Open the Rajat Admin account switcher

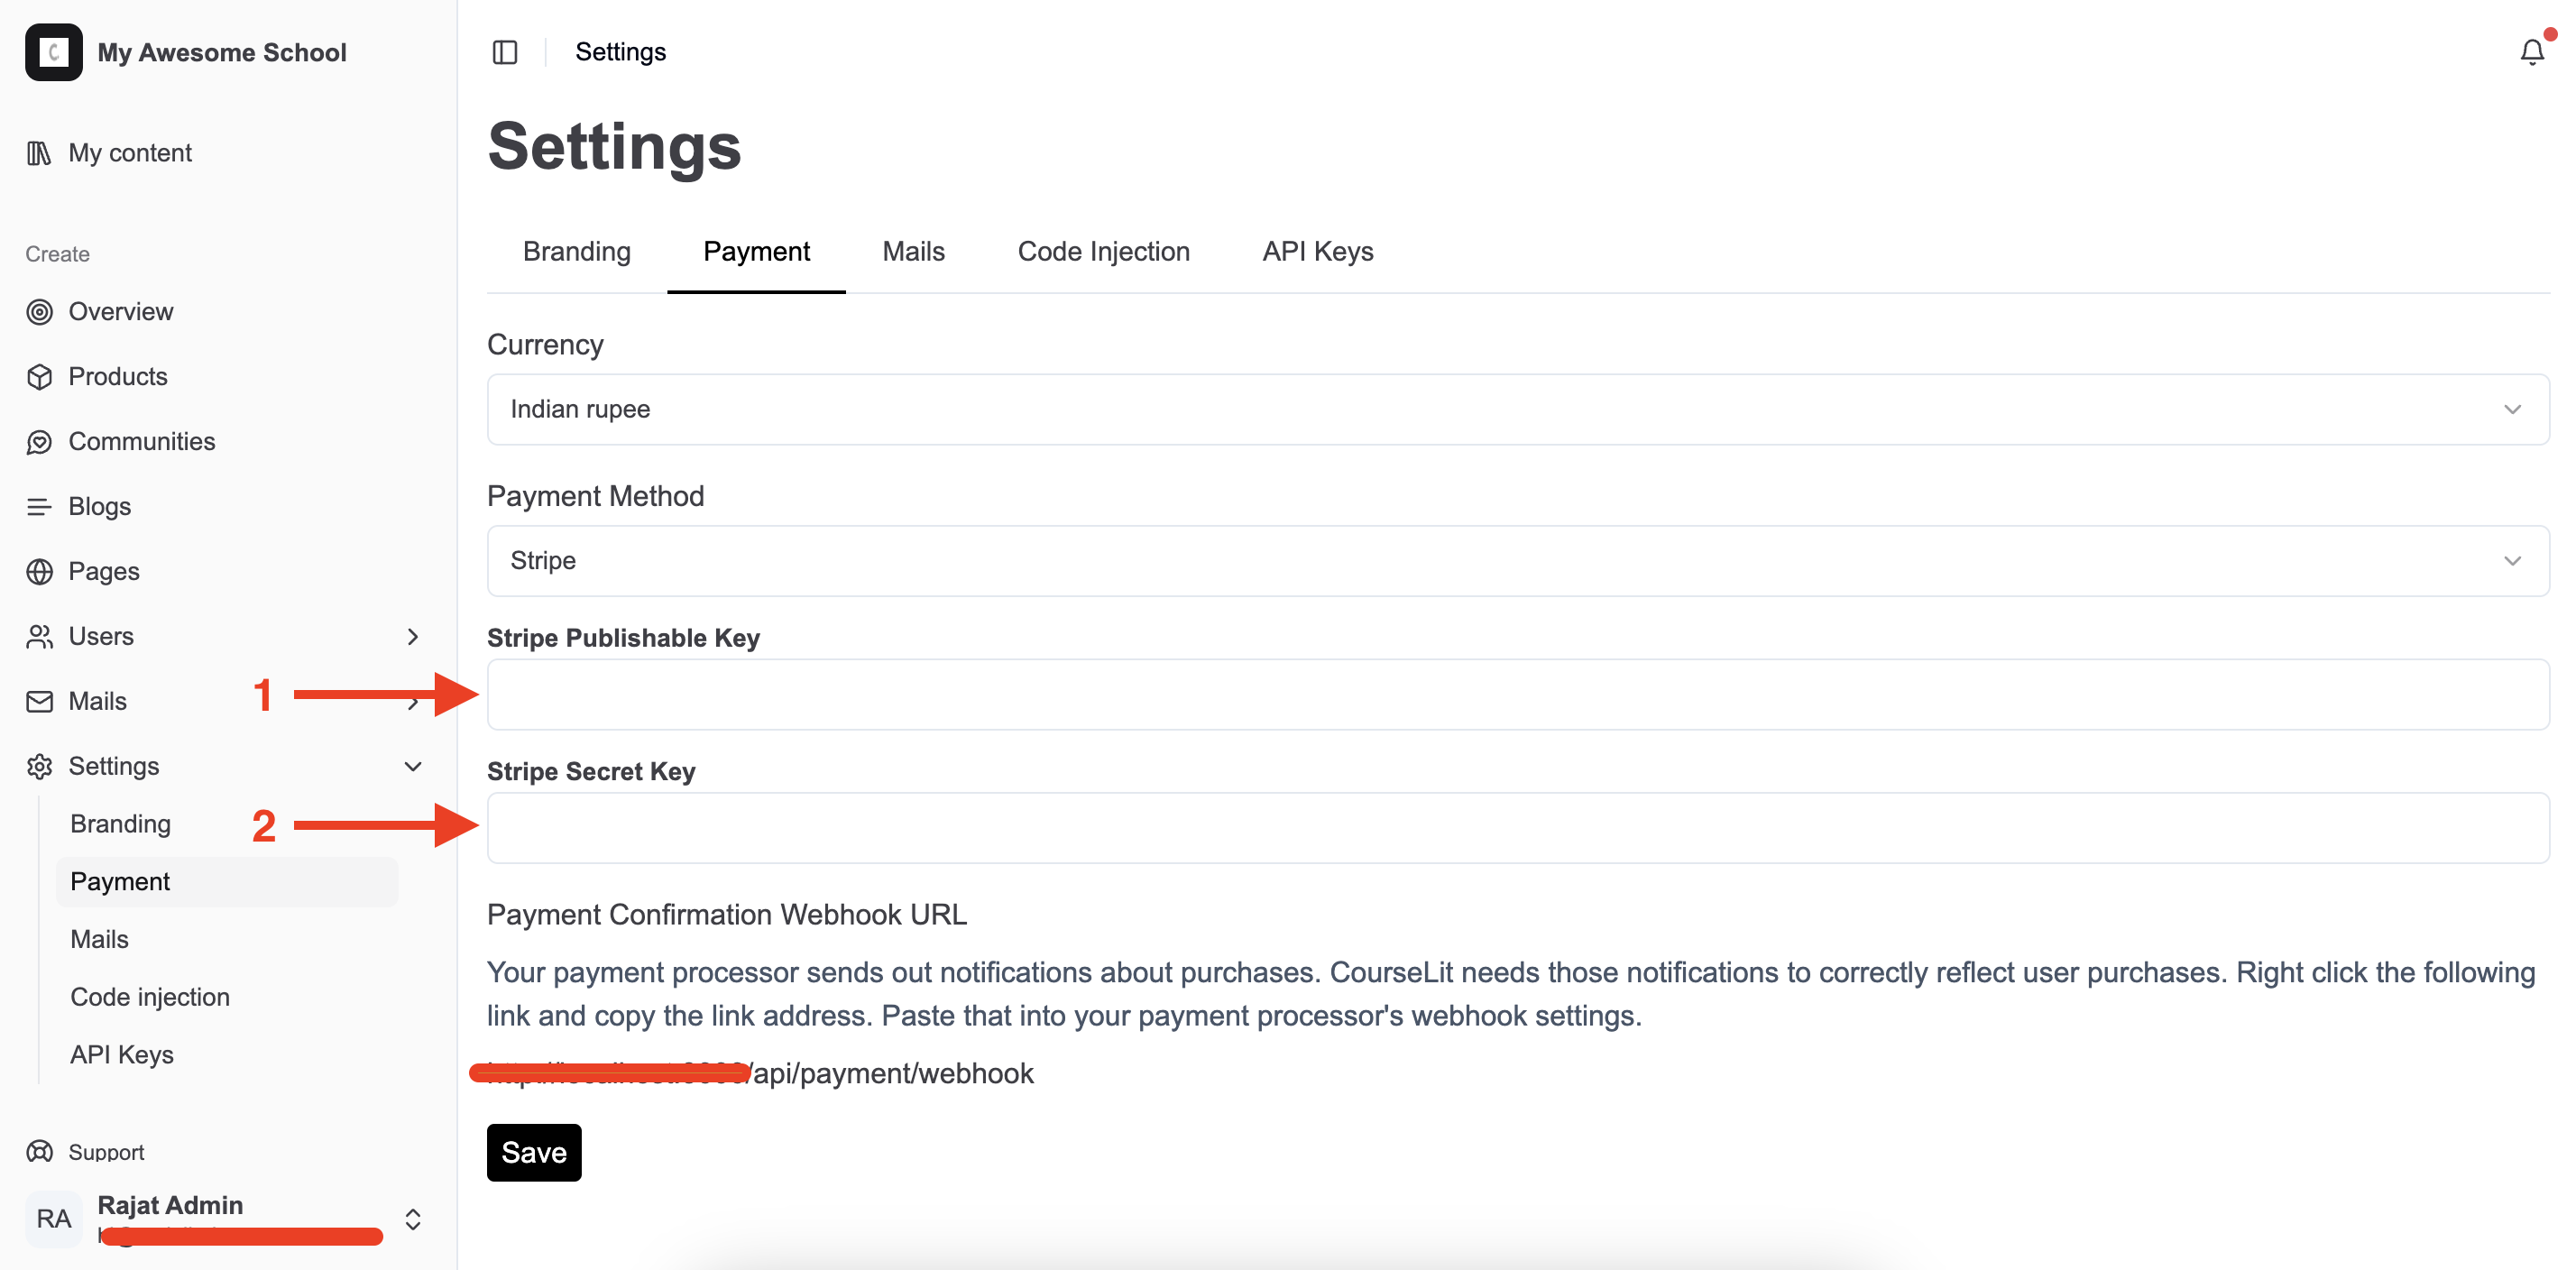[x=411, y=1219]
